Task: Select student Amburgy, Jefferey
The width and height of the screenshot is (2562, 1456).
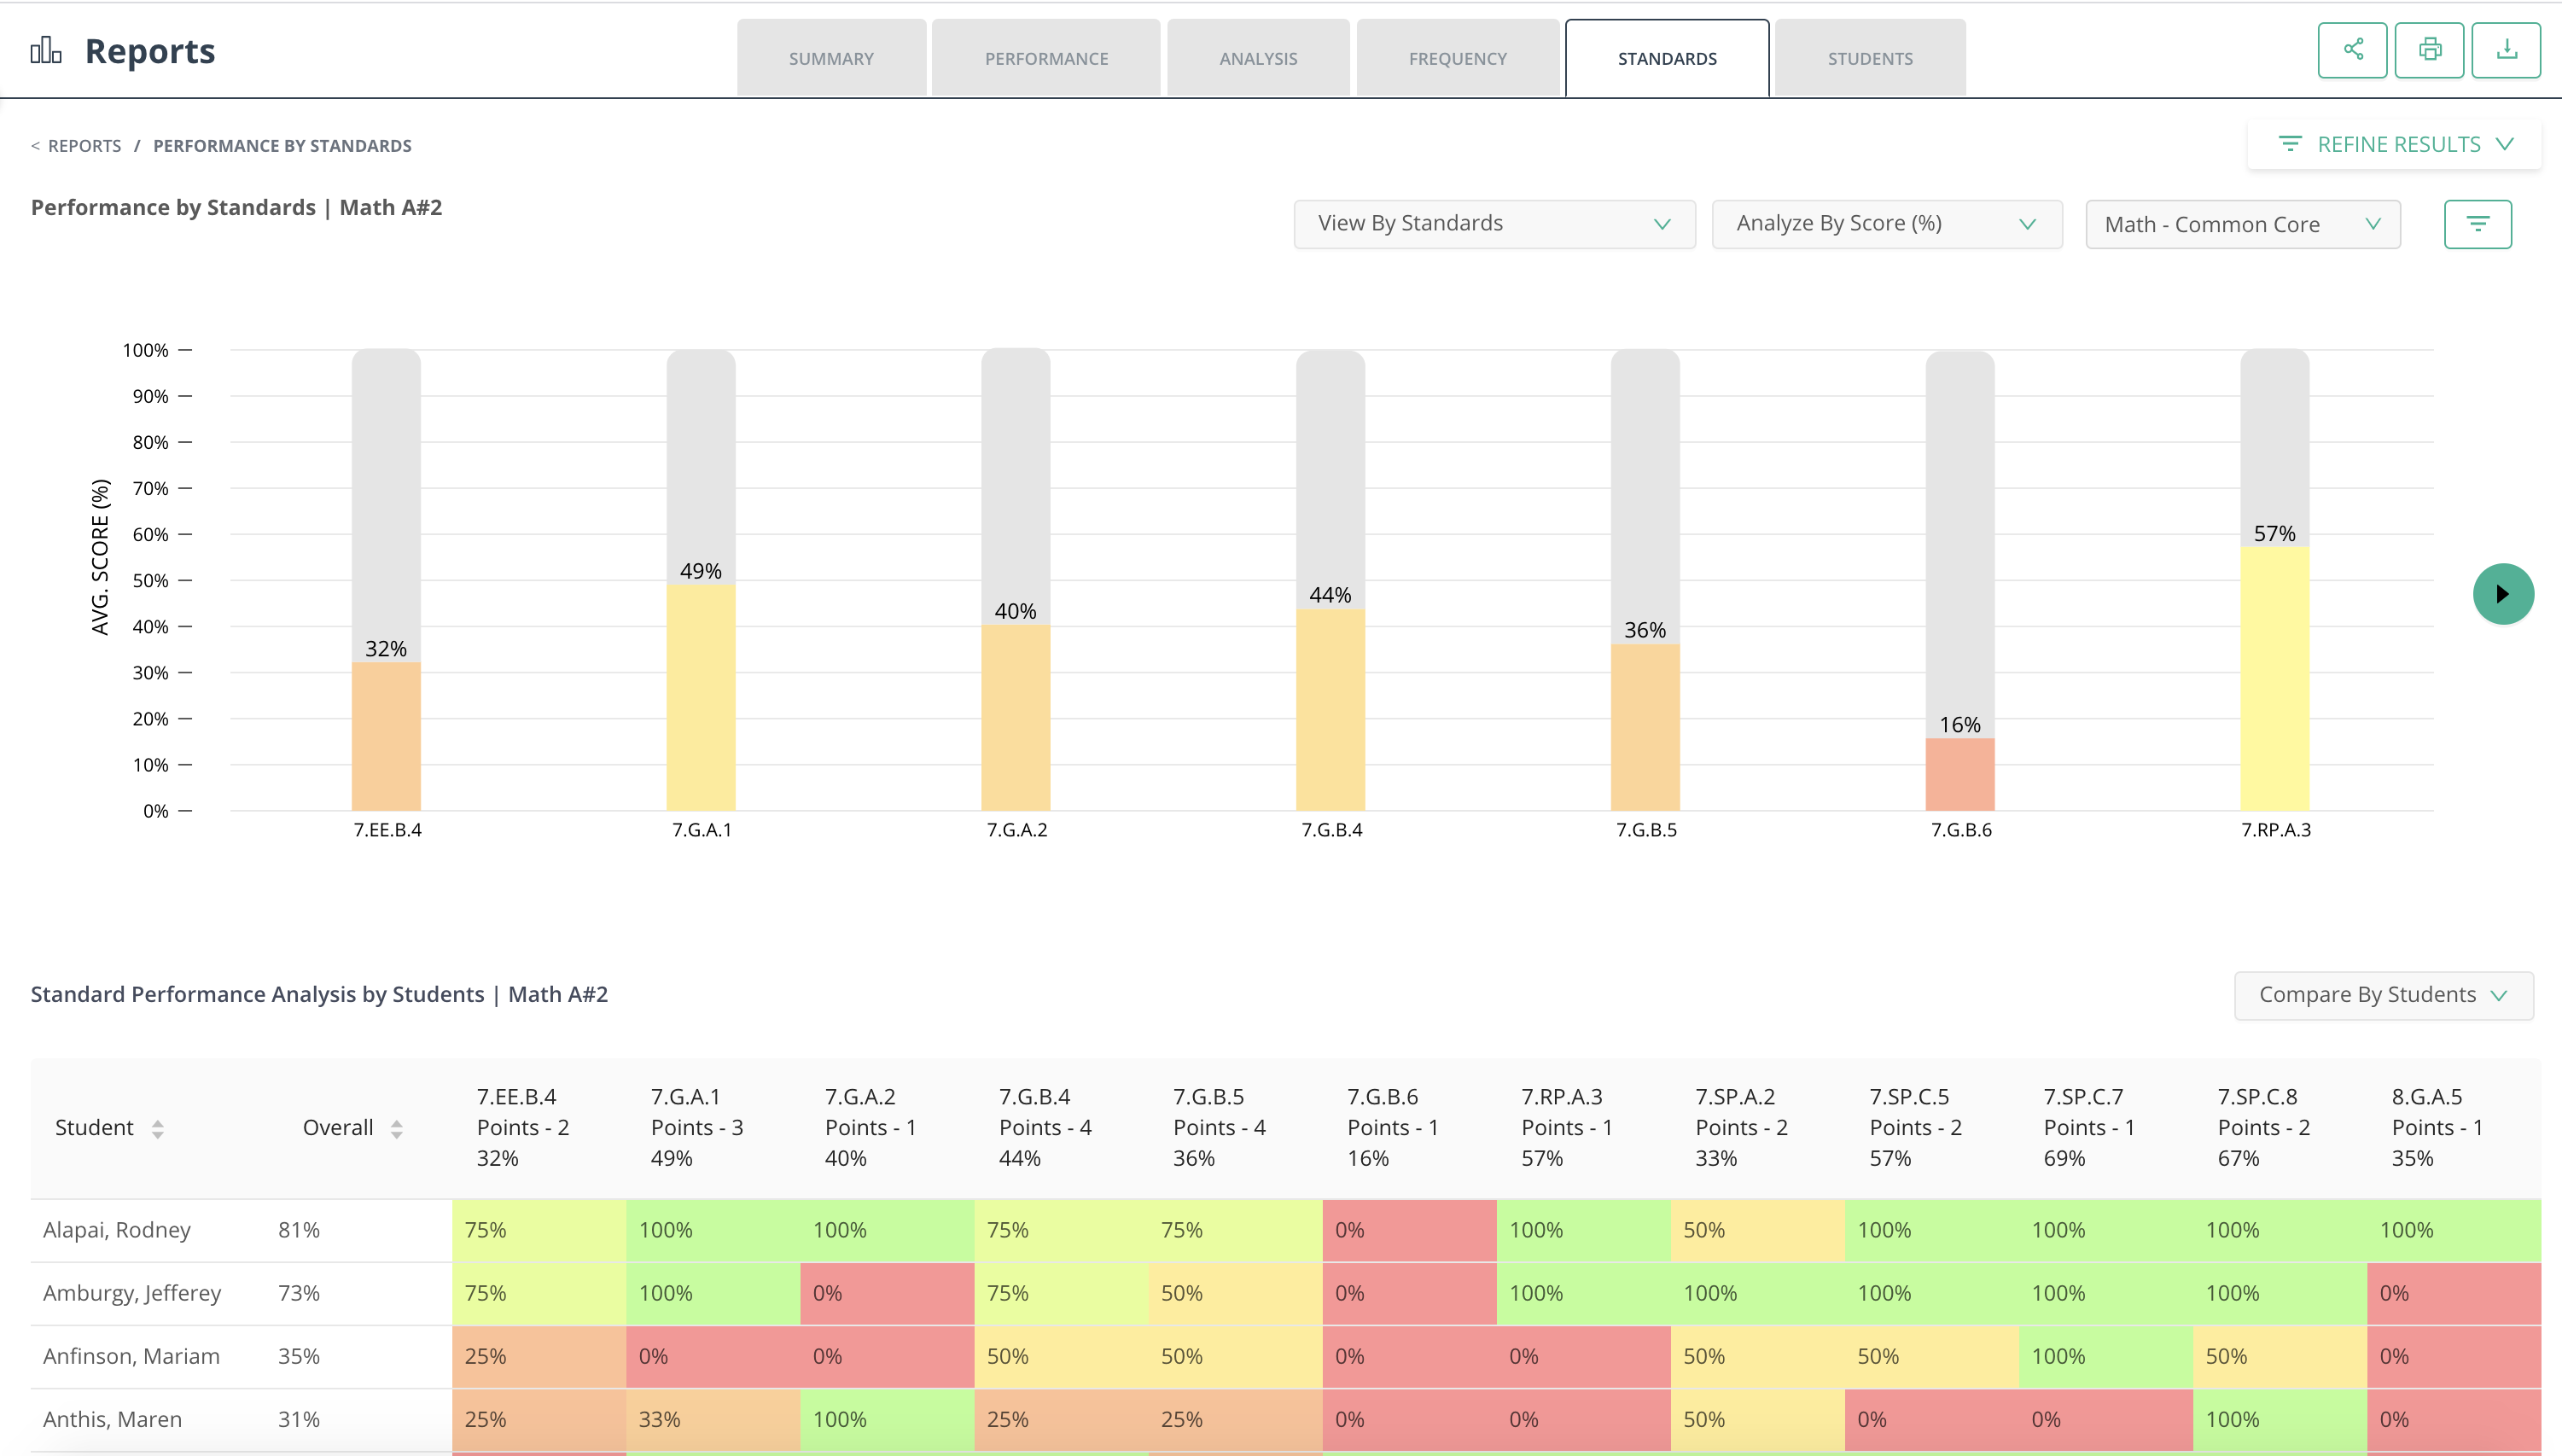Action: [x=131, y=1293]
